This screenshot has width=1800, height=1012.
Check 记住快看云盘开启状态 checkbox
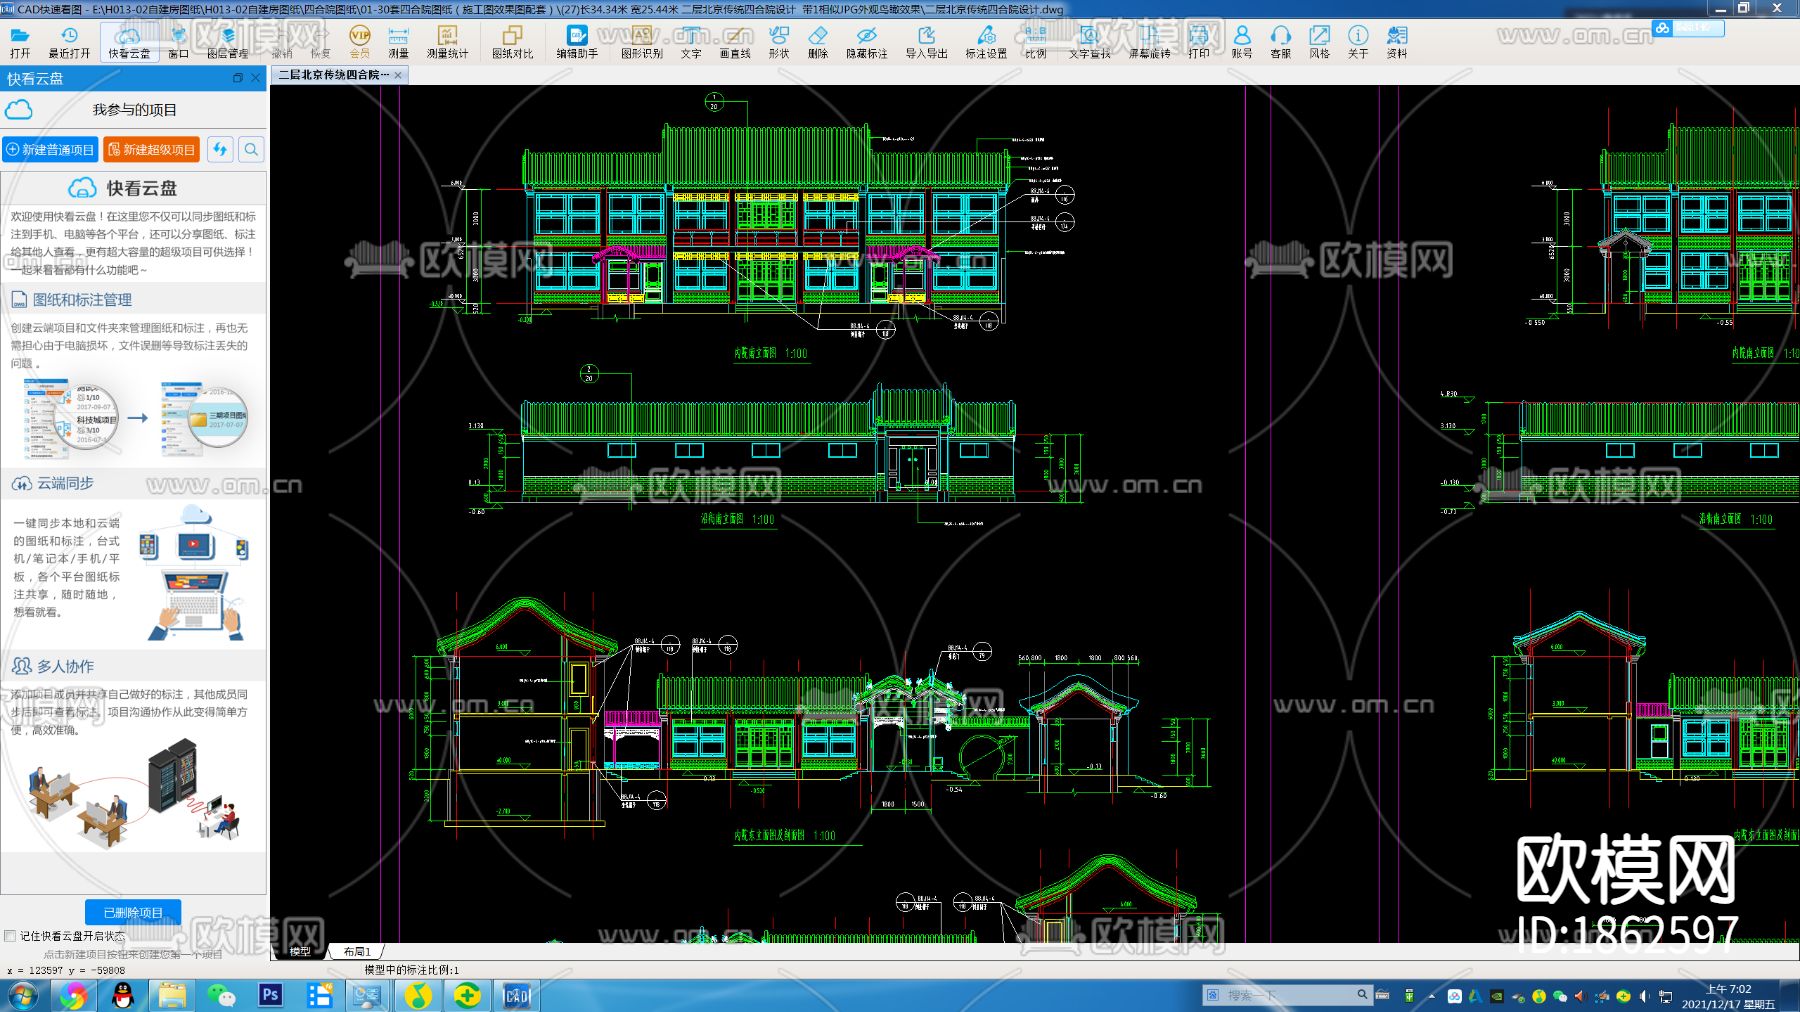pos(10,936)
